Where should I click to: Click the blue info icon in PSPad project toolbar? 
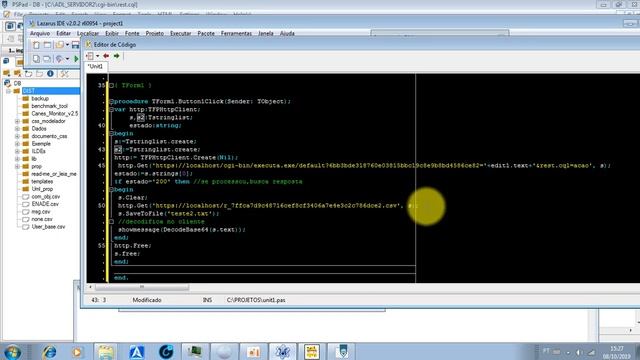pyautogui.click(x=50, y=74)
